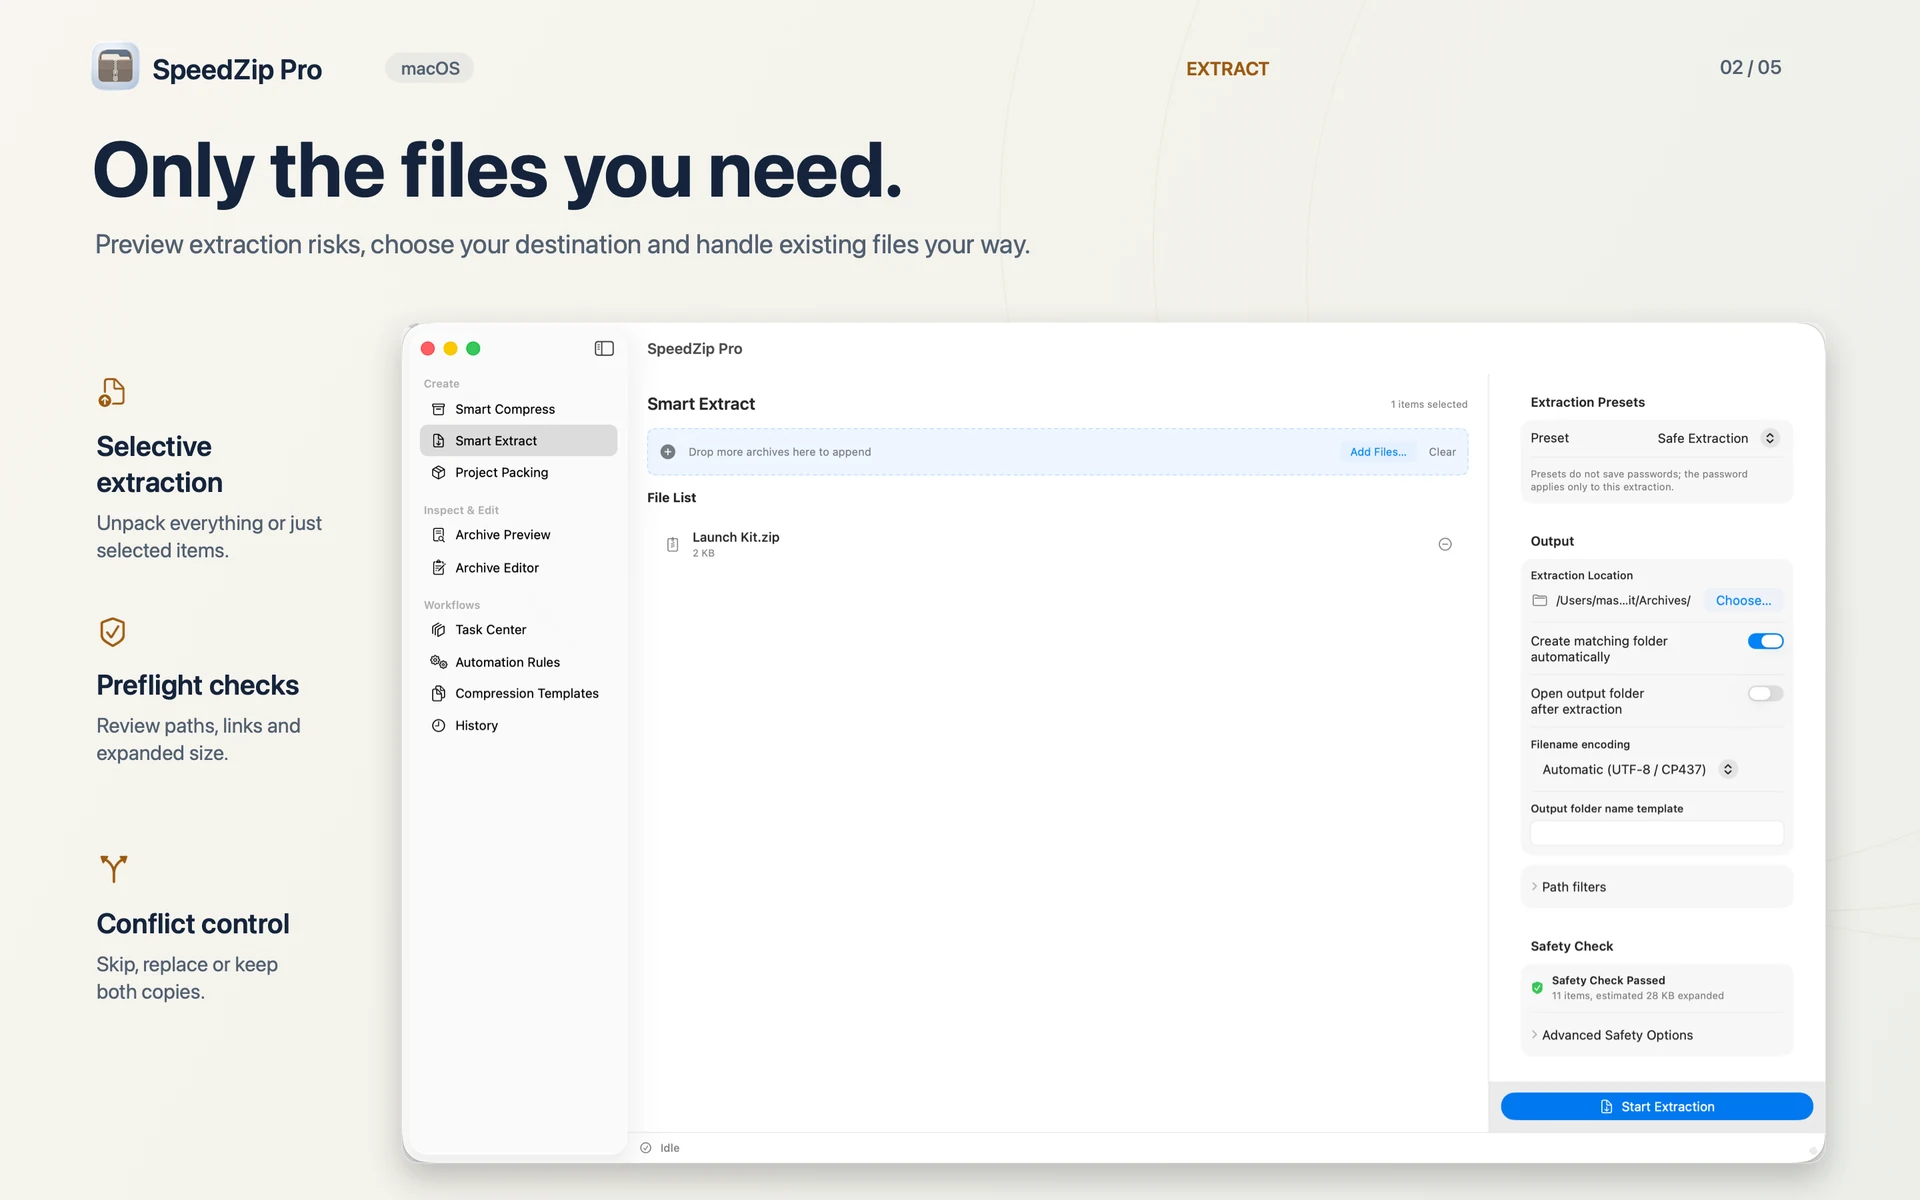
Task: Click Safety Check Passed text
Action: coord(1608,981)
